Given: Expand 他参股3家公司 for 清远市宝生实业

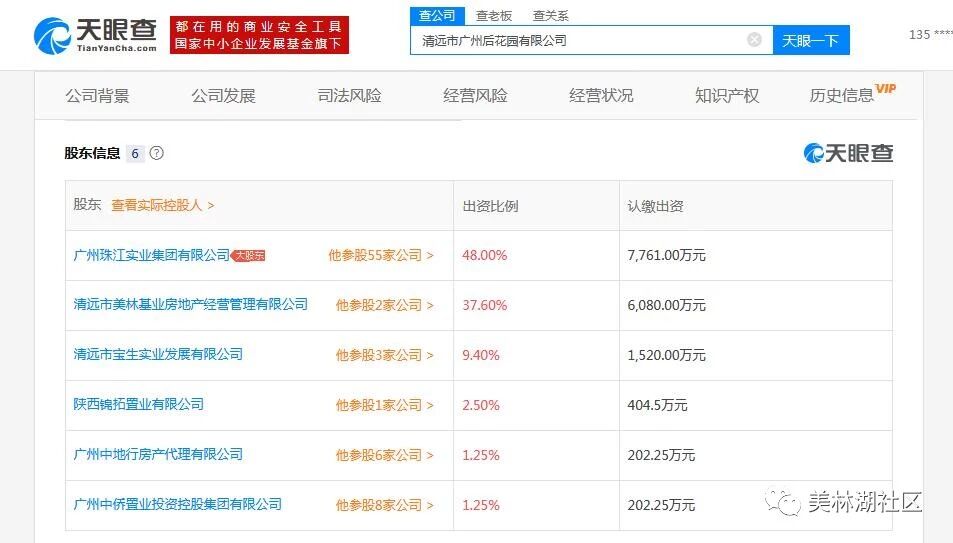Looking at the screenshot, I should coord(385,355).
